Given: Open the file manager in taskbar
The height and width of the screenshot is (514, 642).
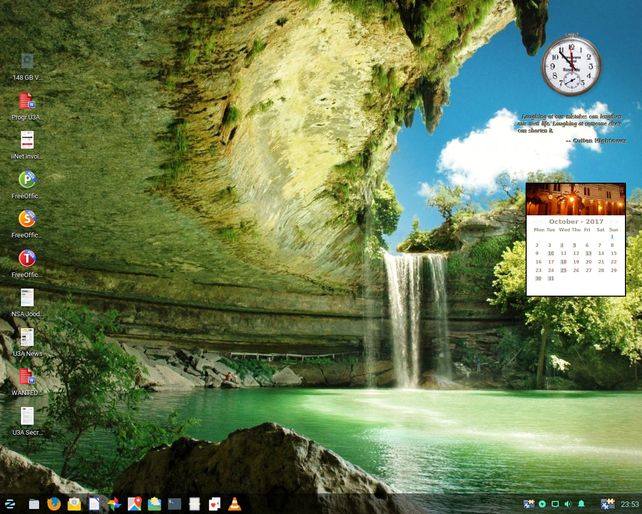Looking at the screenshot, I should [x=34, y=504].
